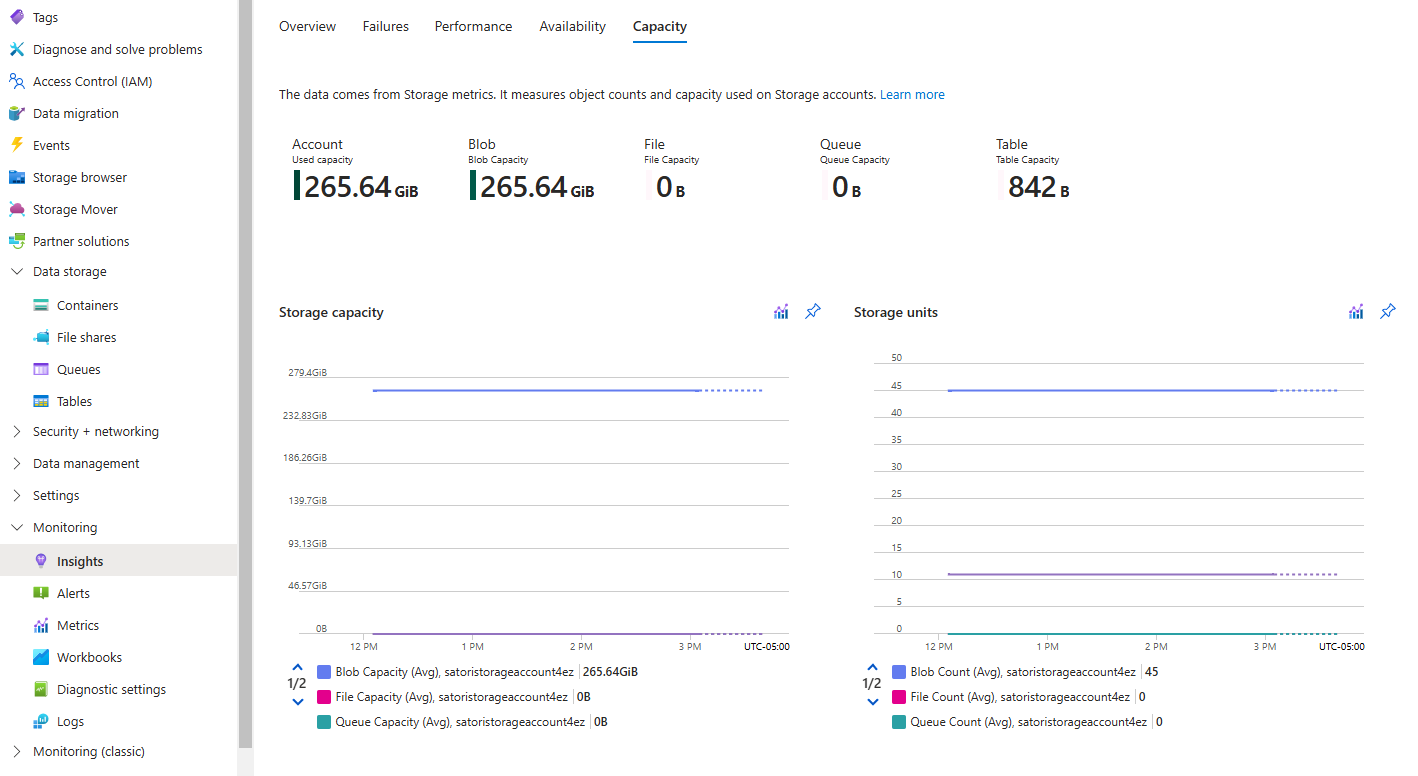Expand the Settings section
Screen dimensions: 1418x776
pos(17,495)
